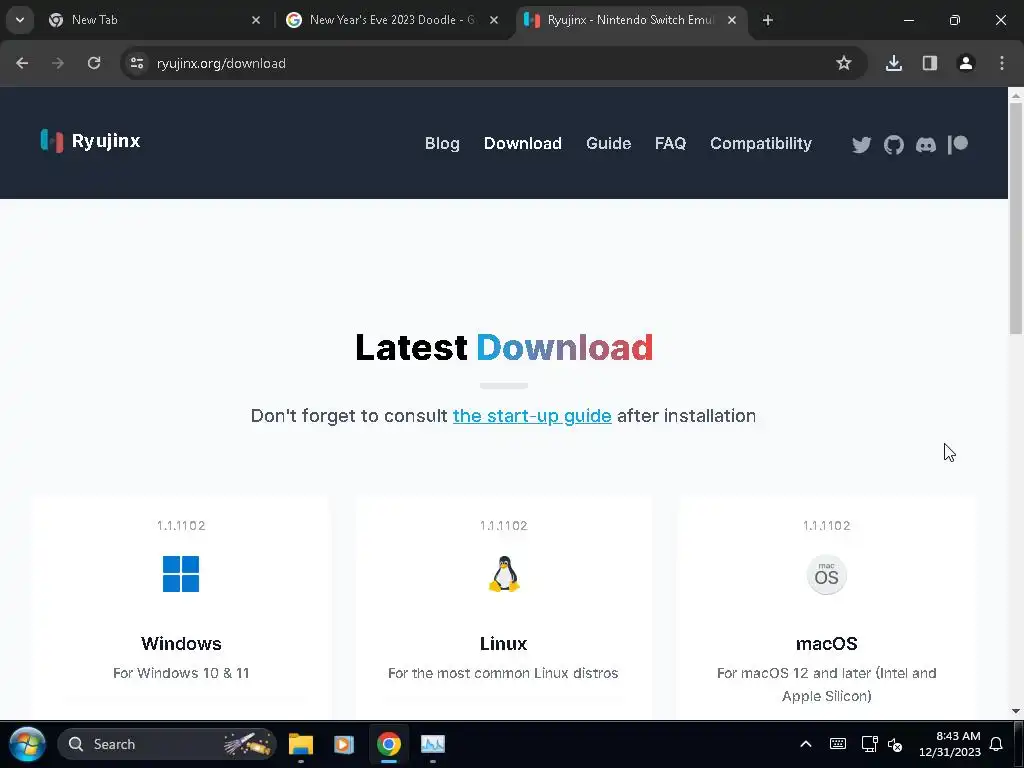
Task: Click the muted volume tray icon
Action: pos(895,744)
